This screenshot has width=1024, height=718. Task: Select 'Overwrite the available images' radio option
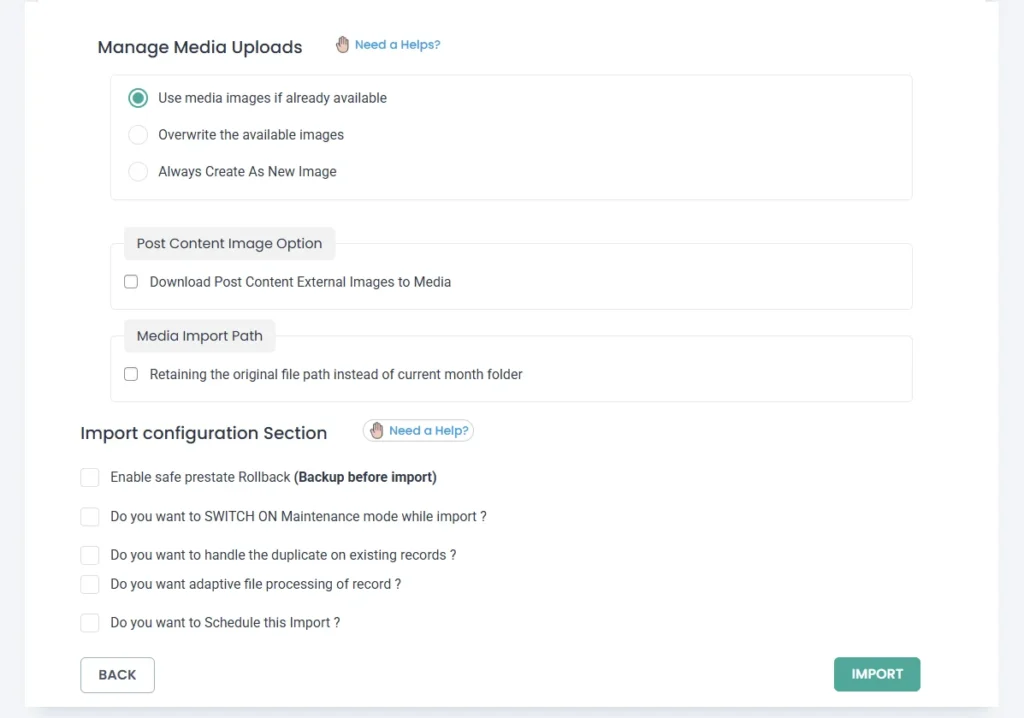click(x=138, y=135)
